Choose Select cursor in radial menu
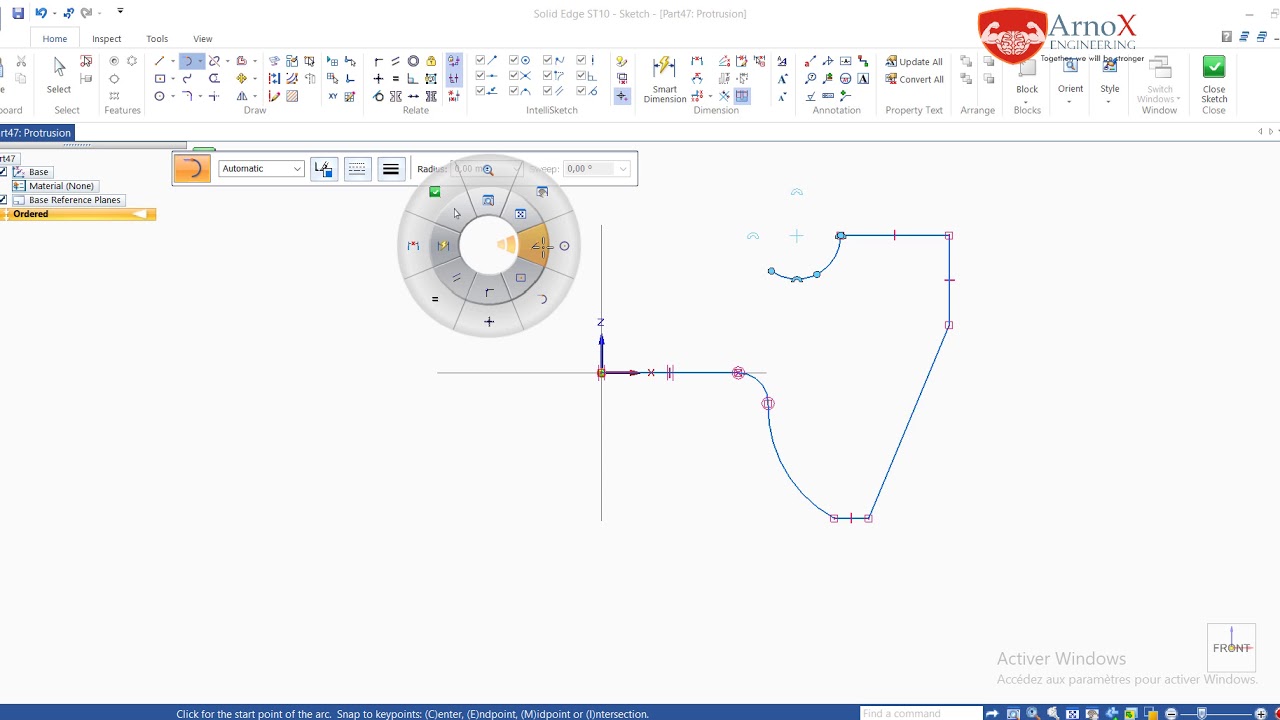Screen dimensions: 1280x720 pyautogui.click(x=456, y=213)
